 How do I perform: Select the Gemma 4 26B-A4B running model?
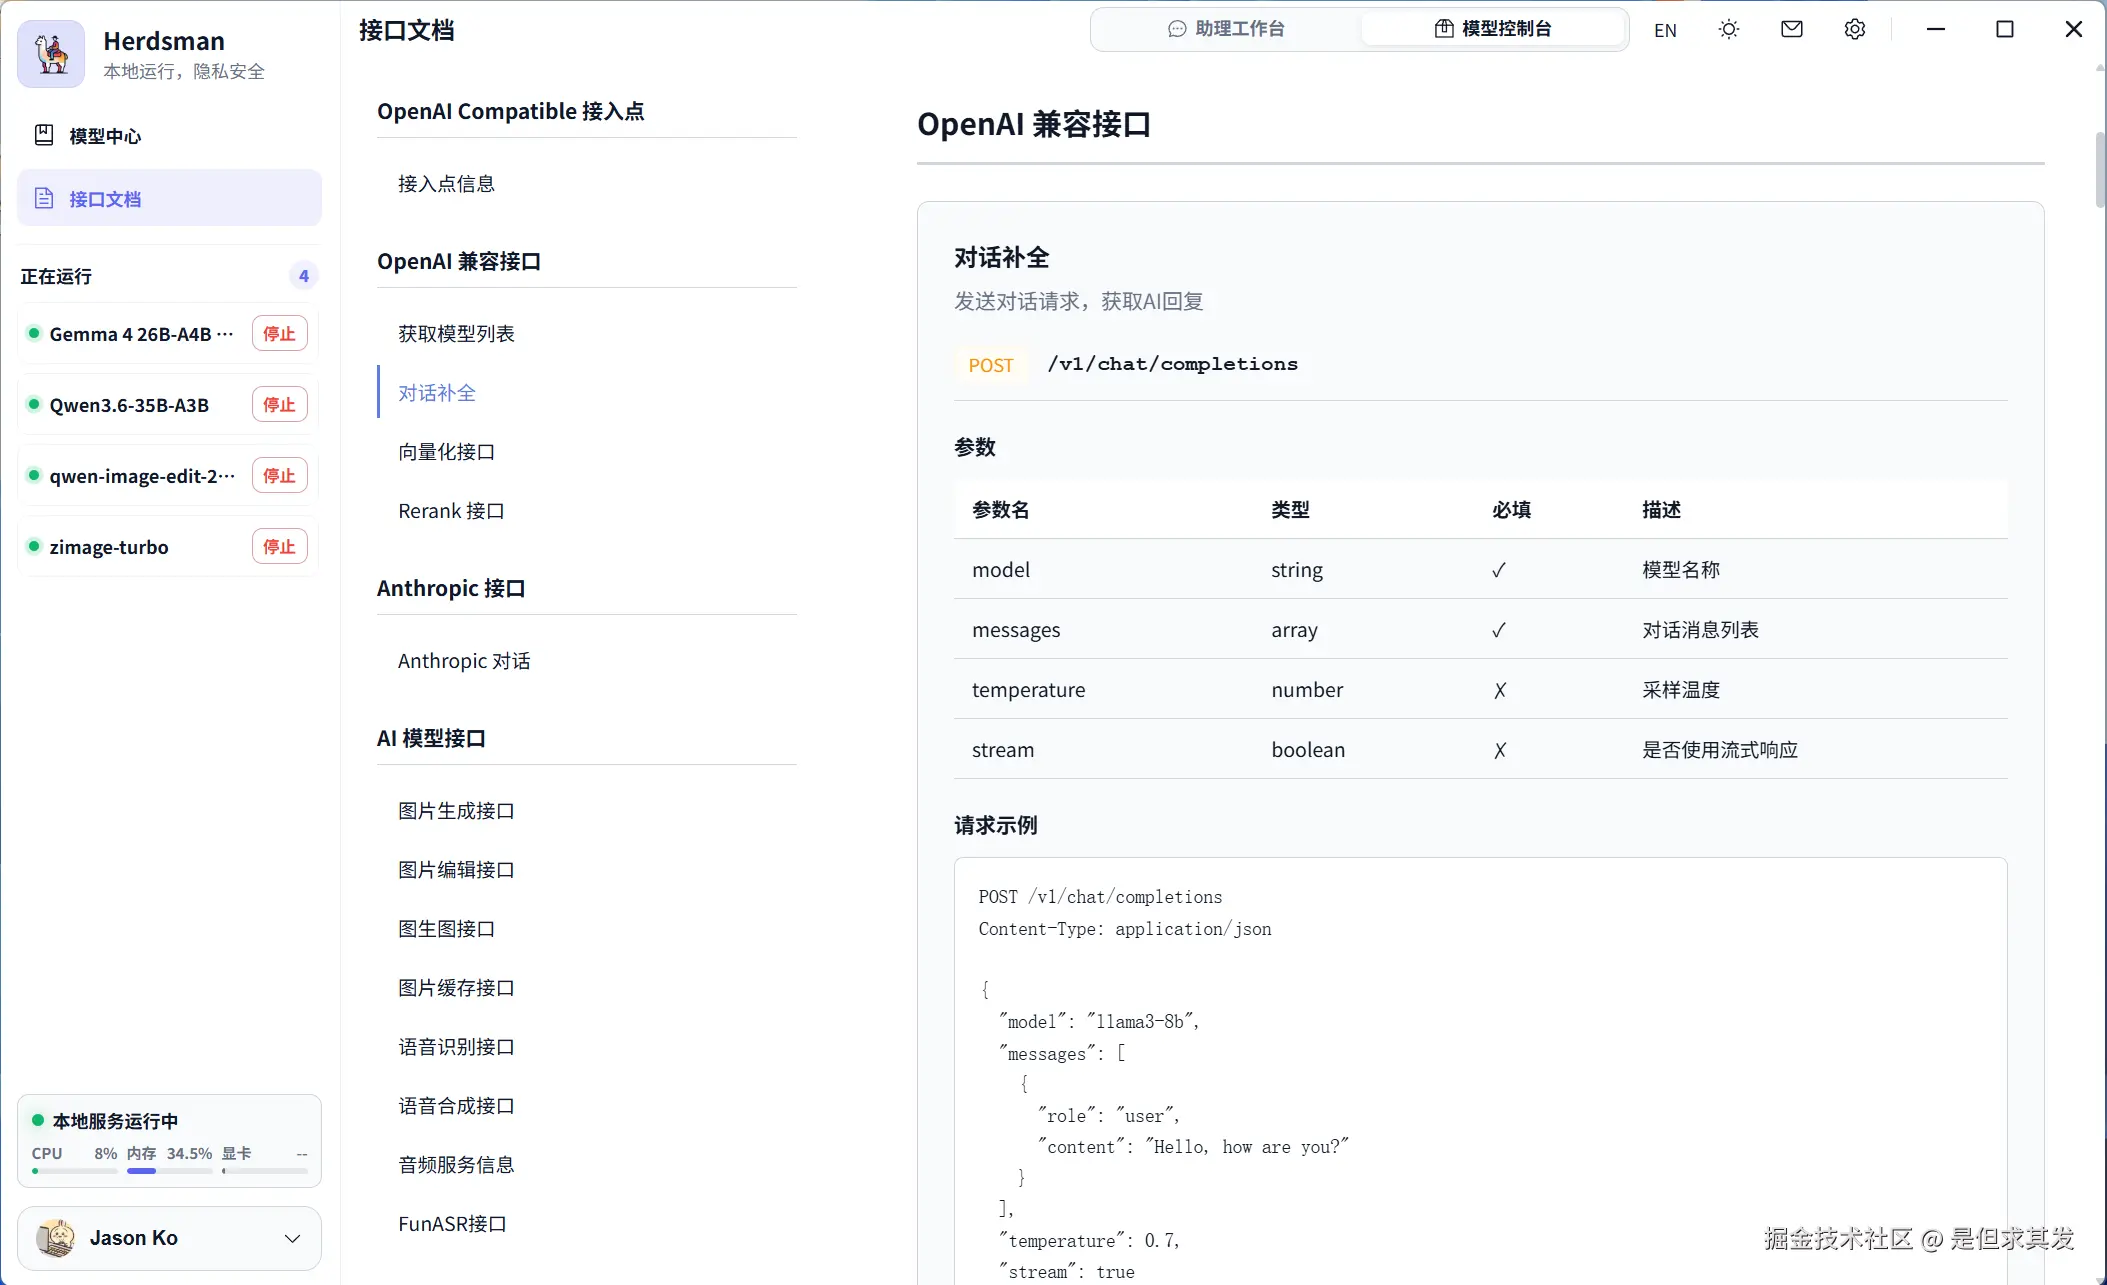[141, 334]
